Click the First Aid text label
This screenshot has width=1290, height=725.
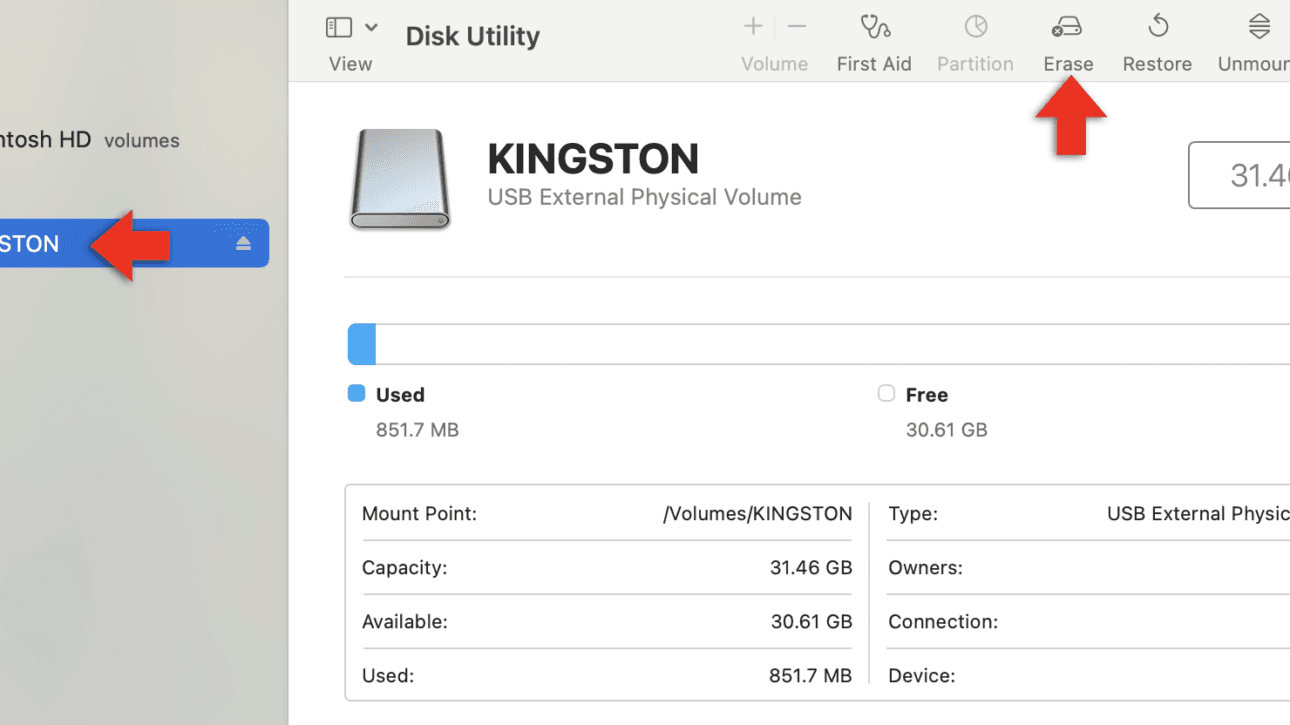pyautogui.click(x=874, y=64)
